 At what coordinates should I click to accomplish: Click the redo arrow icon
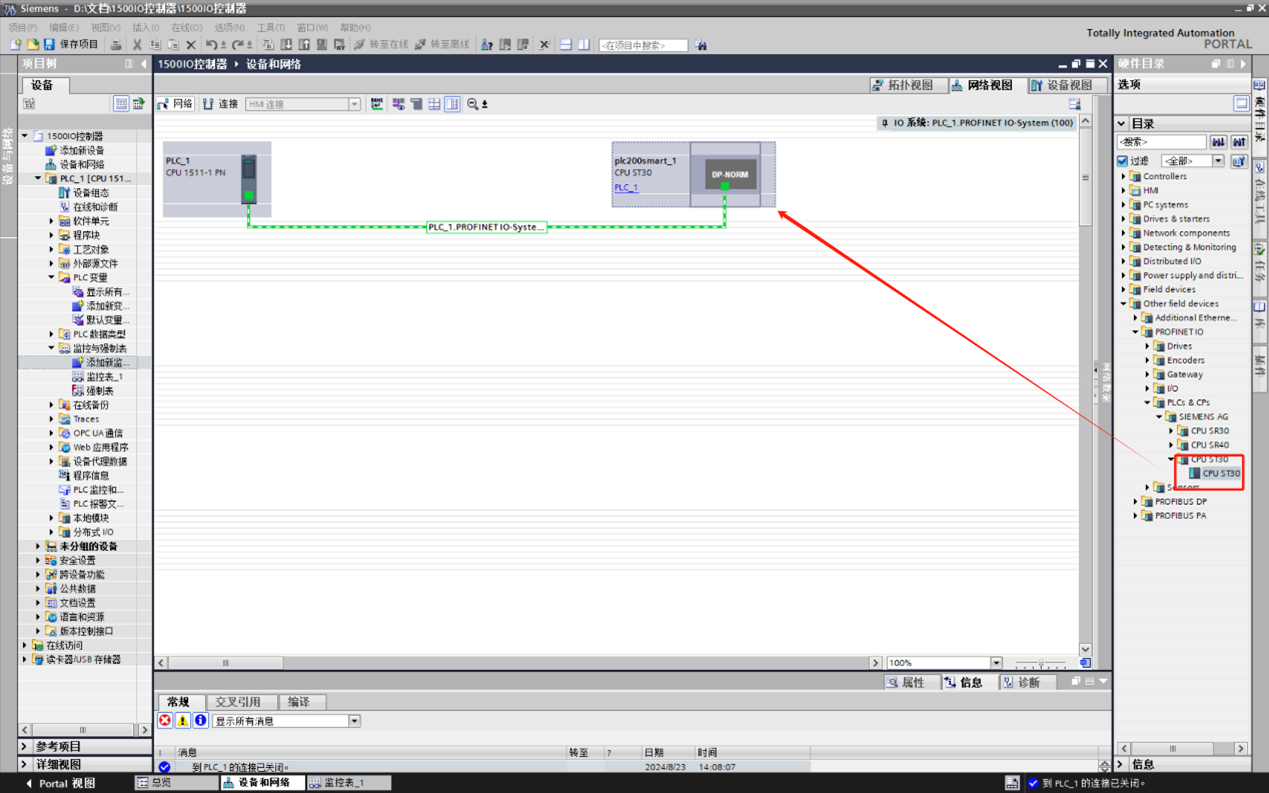point(237,45)
